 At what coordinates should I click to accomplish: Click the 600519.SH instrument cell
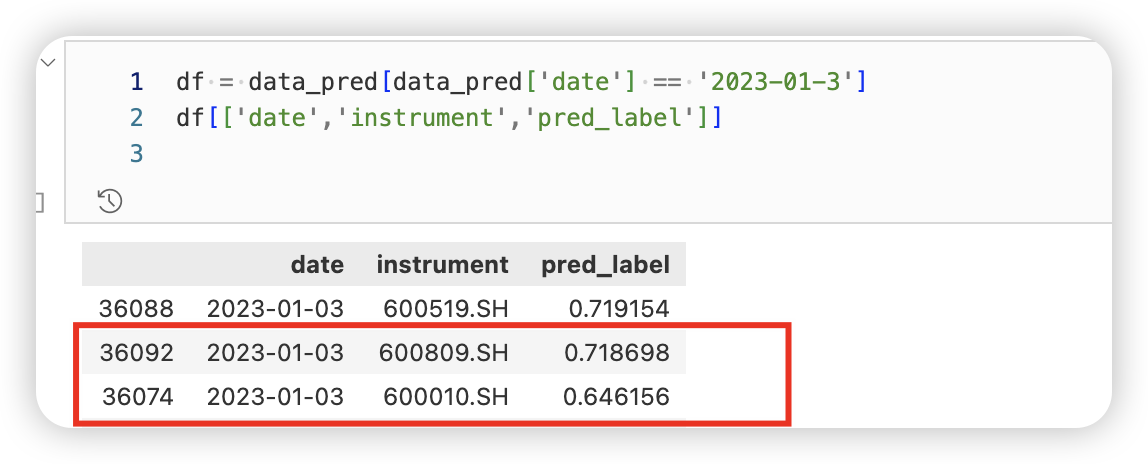coord(445,309)
